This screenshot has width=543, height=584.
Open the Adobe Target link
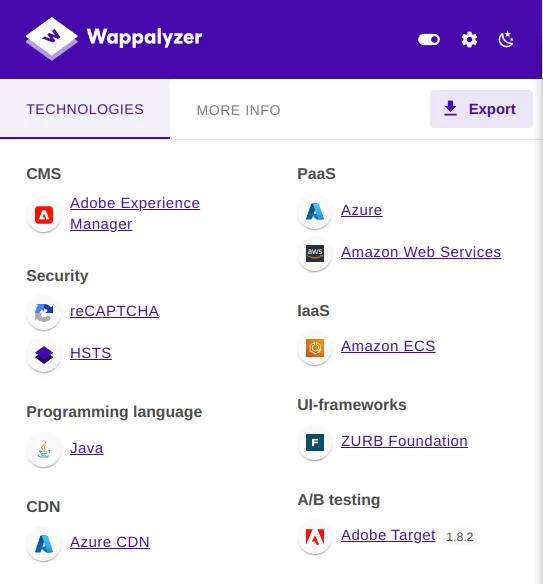click(x=388, y=535)
